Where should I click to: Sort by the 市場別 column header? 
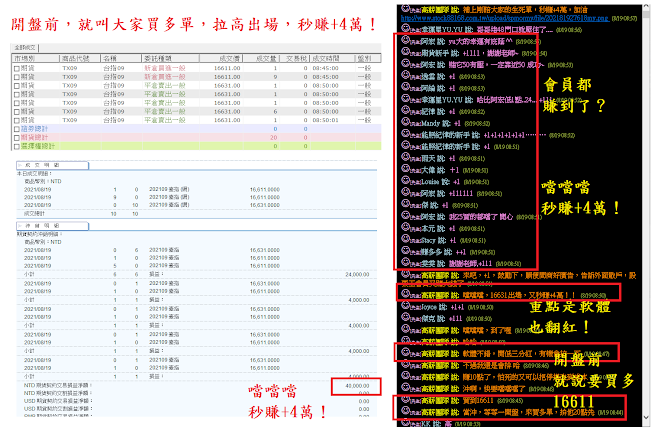[35, 58]
